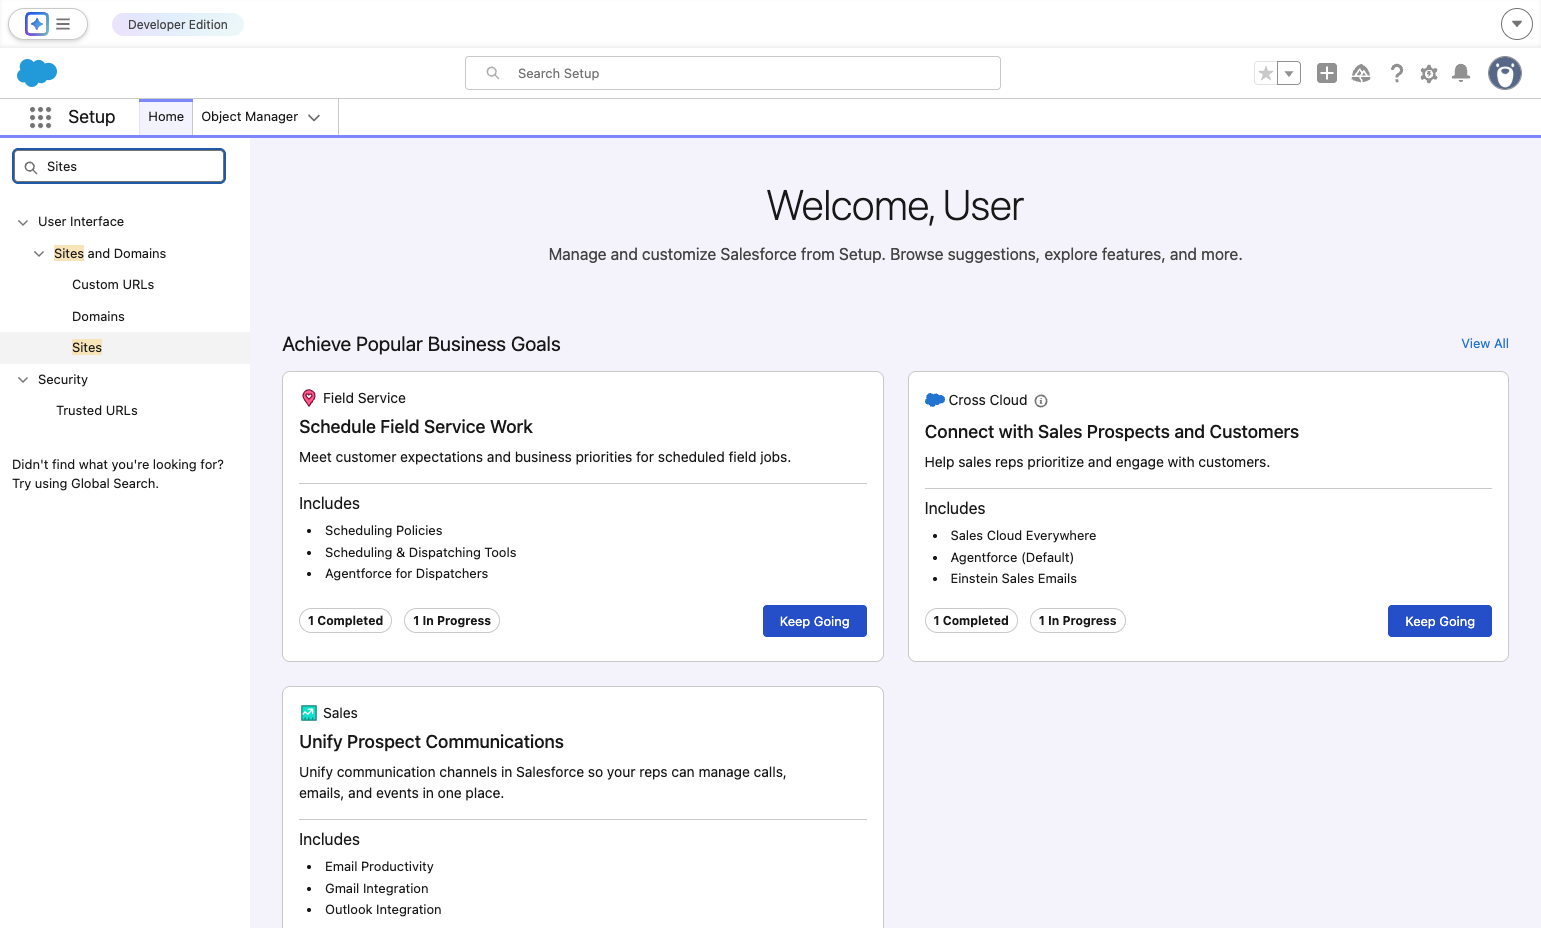Screen dimensions: 1541x928
Task: Click the Schedule Field Service Work heading
Action: tap(416, 427)
